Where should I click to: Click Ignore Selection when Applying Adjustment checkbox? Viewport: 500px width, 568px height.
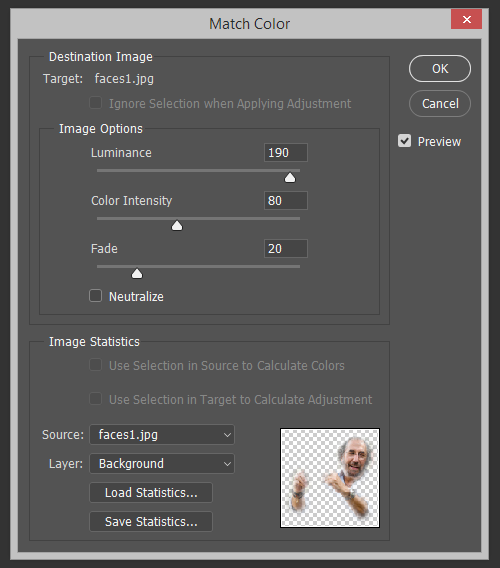[x=96, y=103]
